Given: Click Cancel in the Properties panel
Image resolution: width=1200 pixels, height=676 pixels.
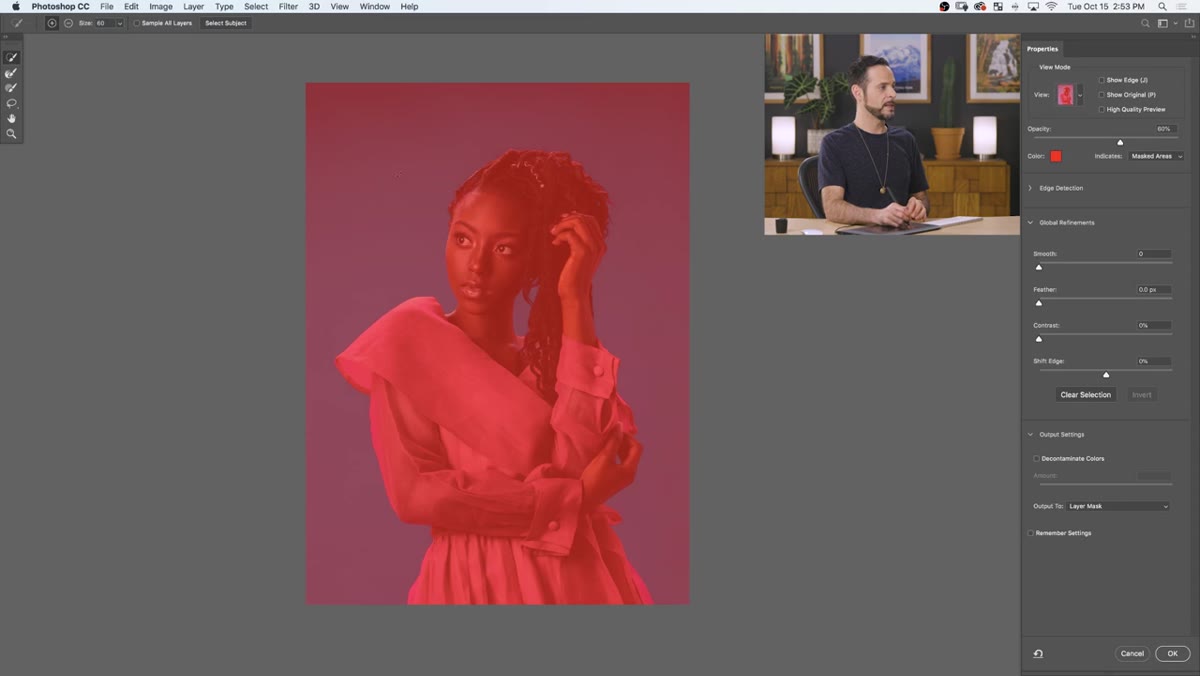Looking at the screenshot, I should (1132, 653).
